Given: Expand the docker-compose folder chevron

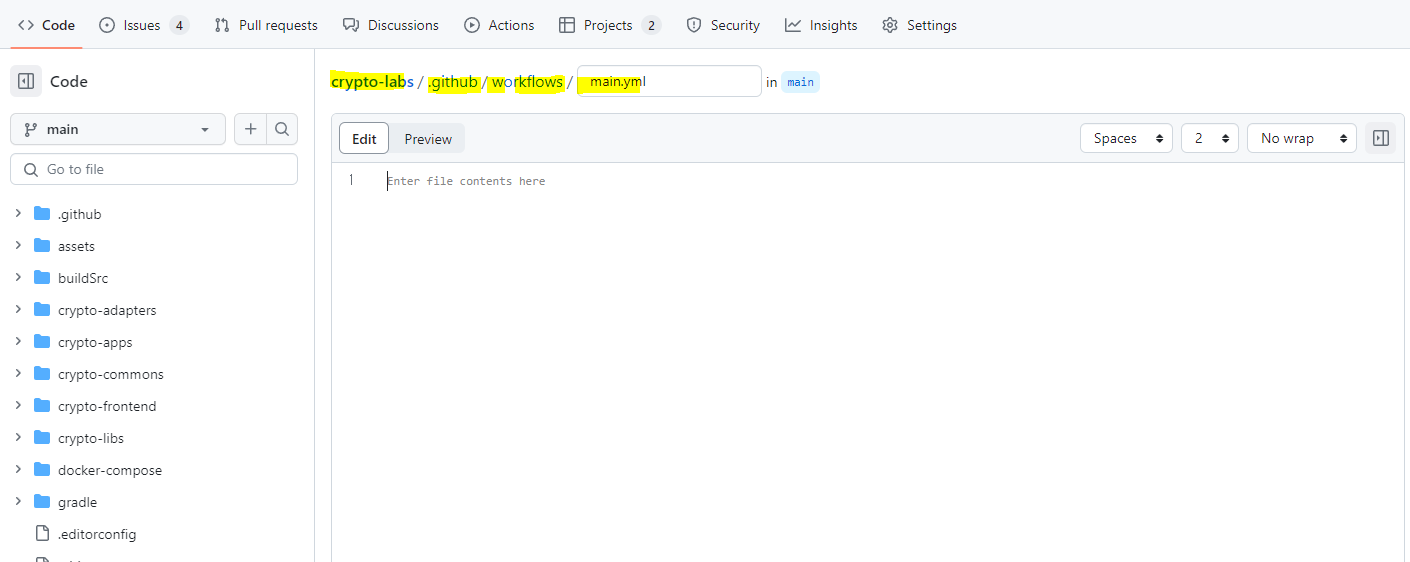Looking at the screenshot, I should coord(18,470).
